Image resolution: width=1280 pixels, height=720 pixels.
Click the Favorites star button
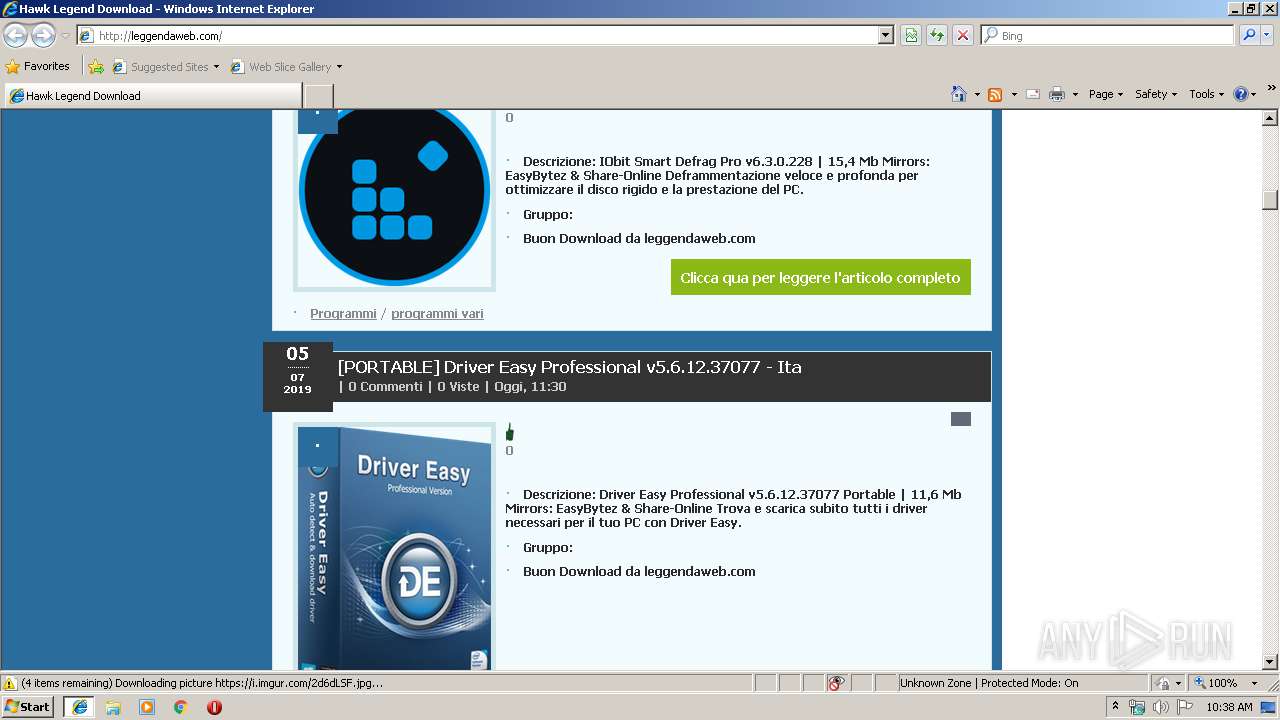tap(38, 67)
